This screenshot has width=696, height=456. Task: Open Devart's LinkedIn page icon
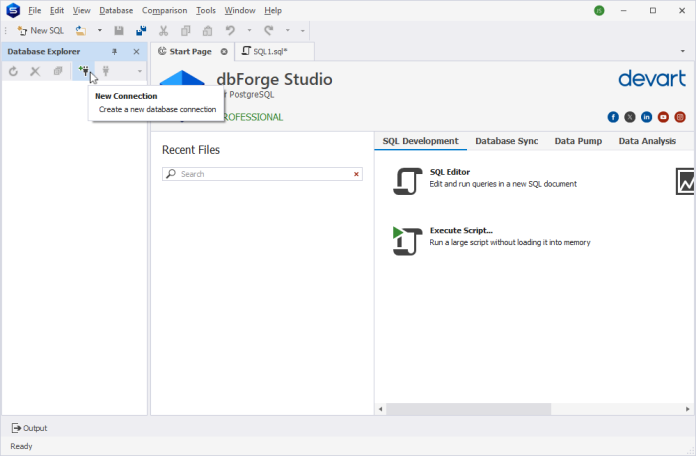[x=647, y=117]
